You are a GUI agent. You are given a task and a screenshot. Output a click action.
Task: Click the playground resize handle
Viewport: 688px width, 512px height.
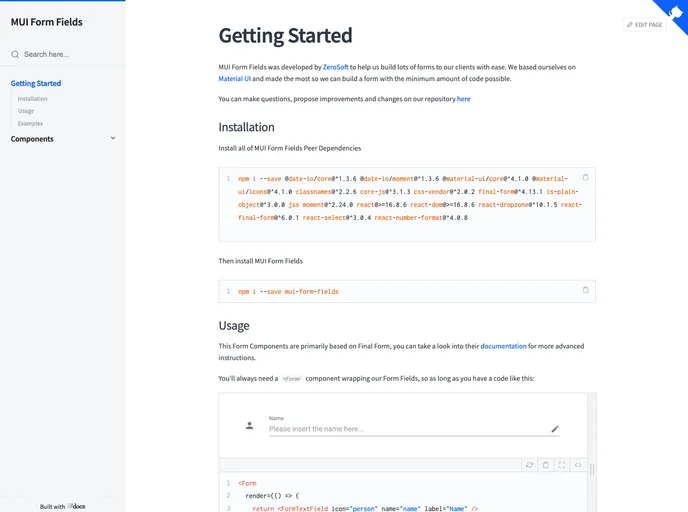[x=592, y=469]
